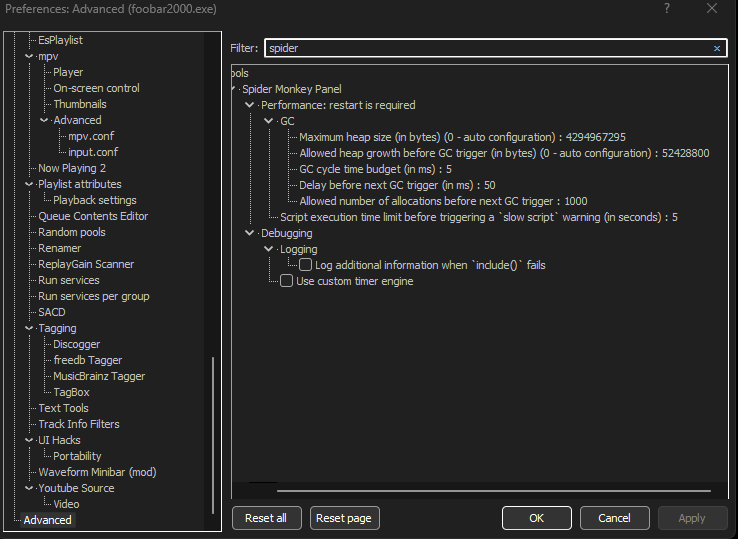Collapse the Debugging group
The width and height of the screenshot is (738, 539).
249,233
